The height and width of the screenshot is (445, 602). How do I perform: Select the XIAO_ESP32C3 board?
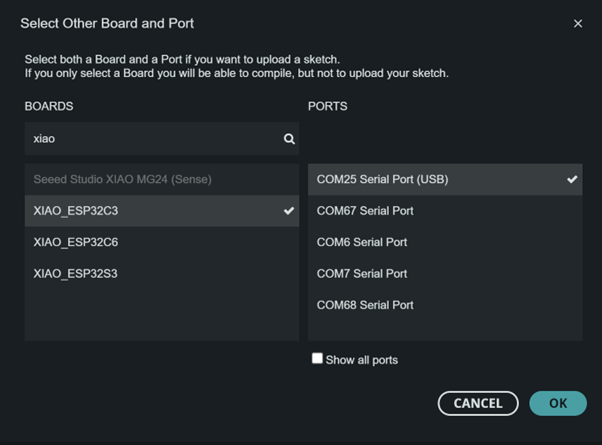[162, 211]
